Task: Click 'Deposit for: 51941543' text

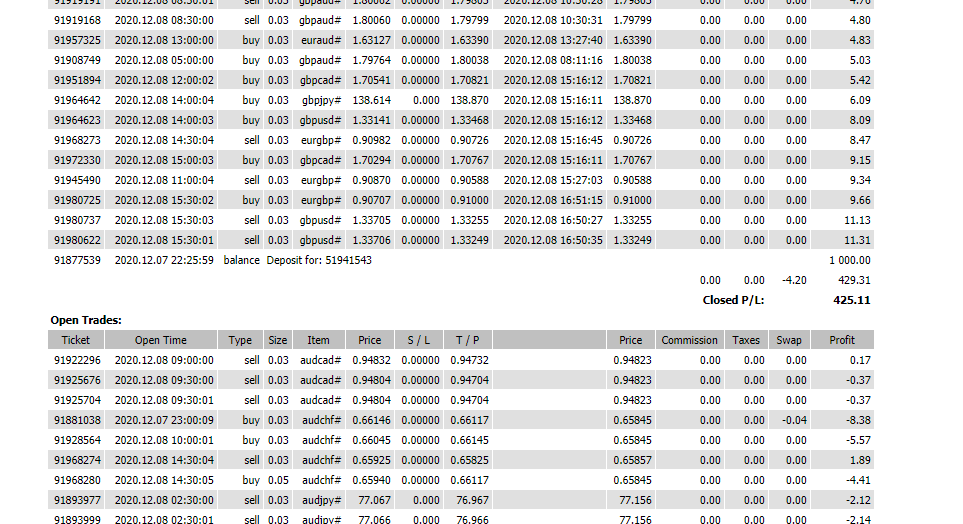Action: coord(319,260)
